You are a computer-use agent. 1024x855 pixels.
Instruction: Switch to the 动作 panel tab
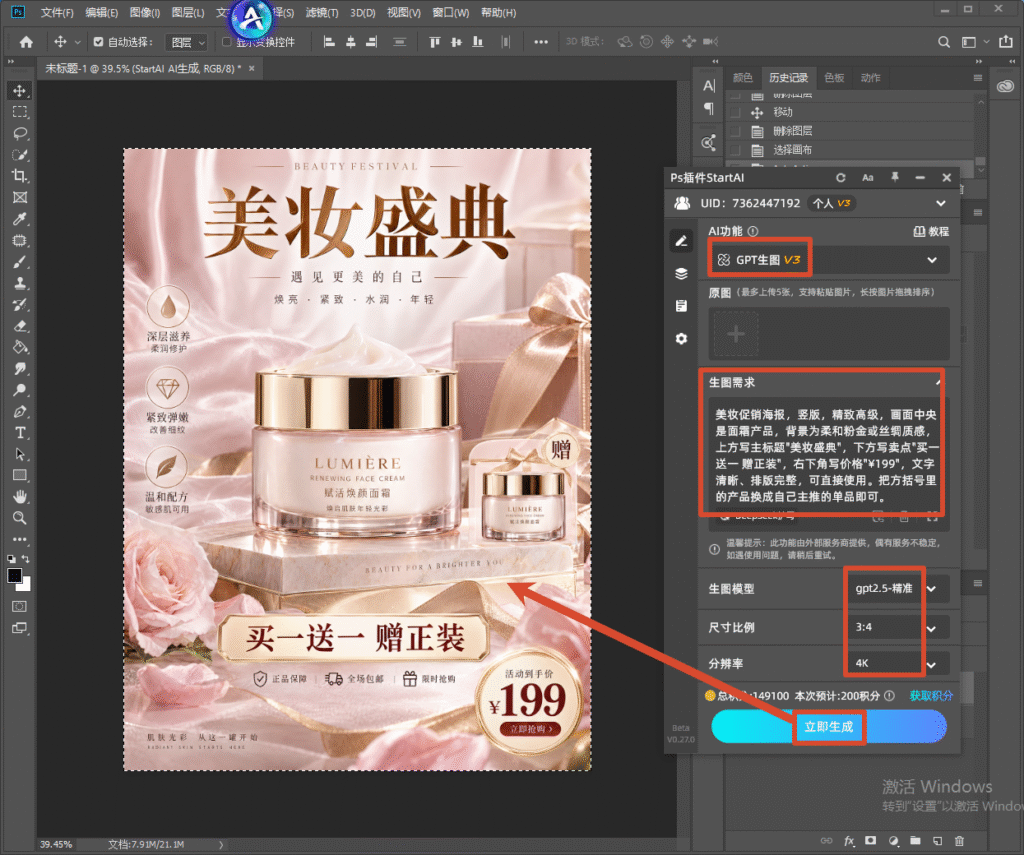(871, 78)
